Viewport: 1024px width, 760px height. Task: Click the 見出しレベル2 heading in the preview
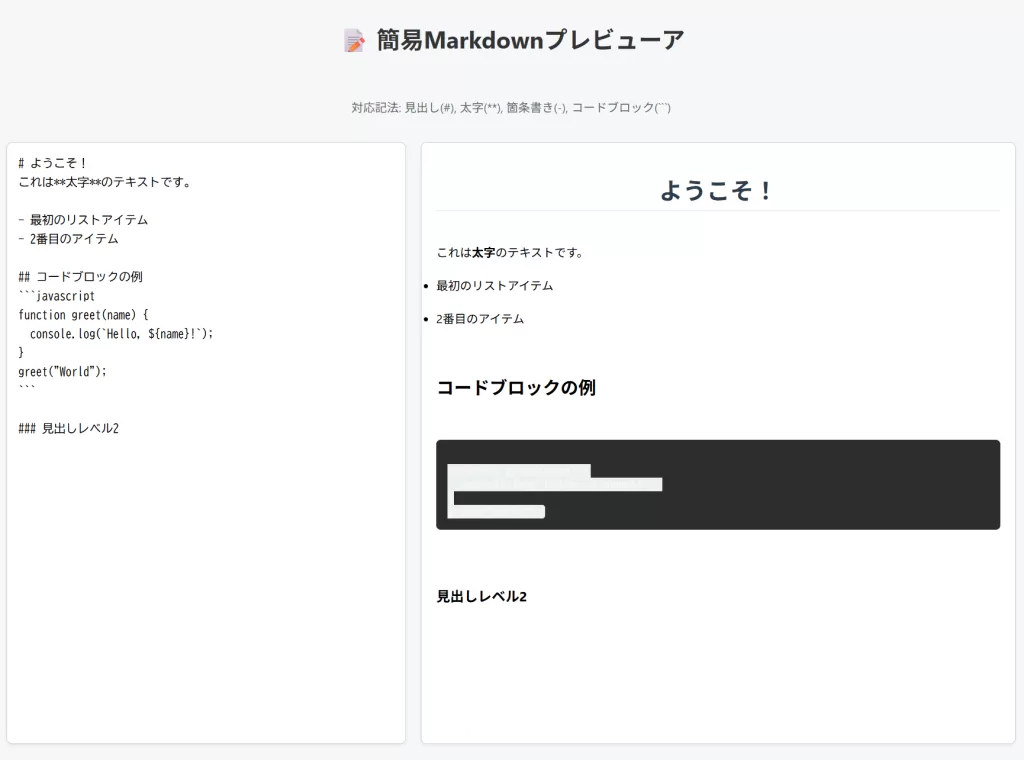click(x=480, y=596)
